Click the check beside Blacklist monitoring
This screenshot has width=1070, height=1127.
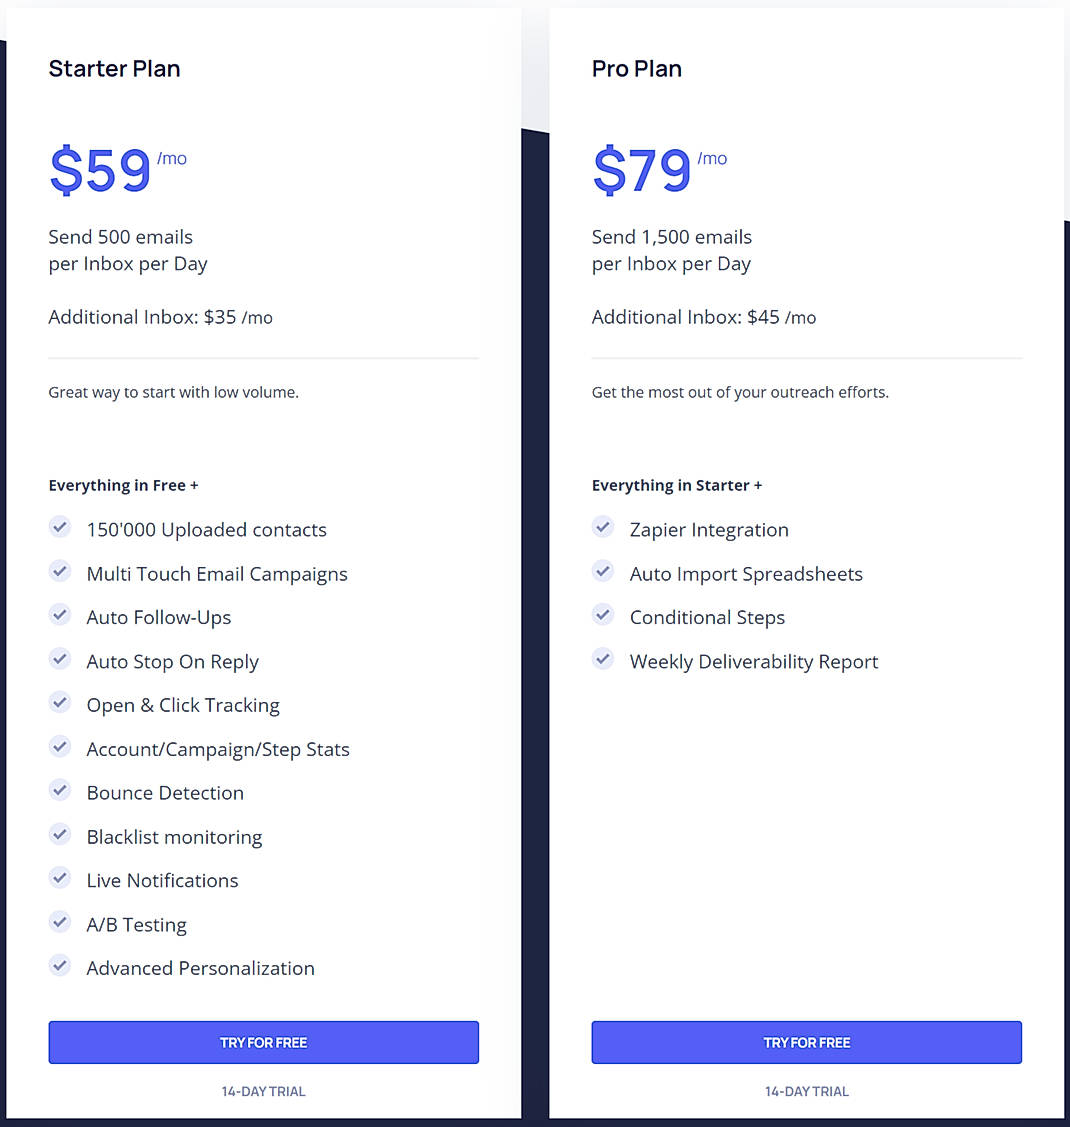(60, 834)
